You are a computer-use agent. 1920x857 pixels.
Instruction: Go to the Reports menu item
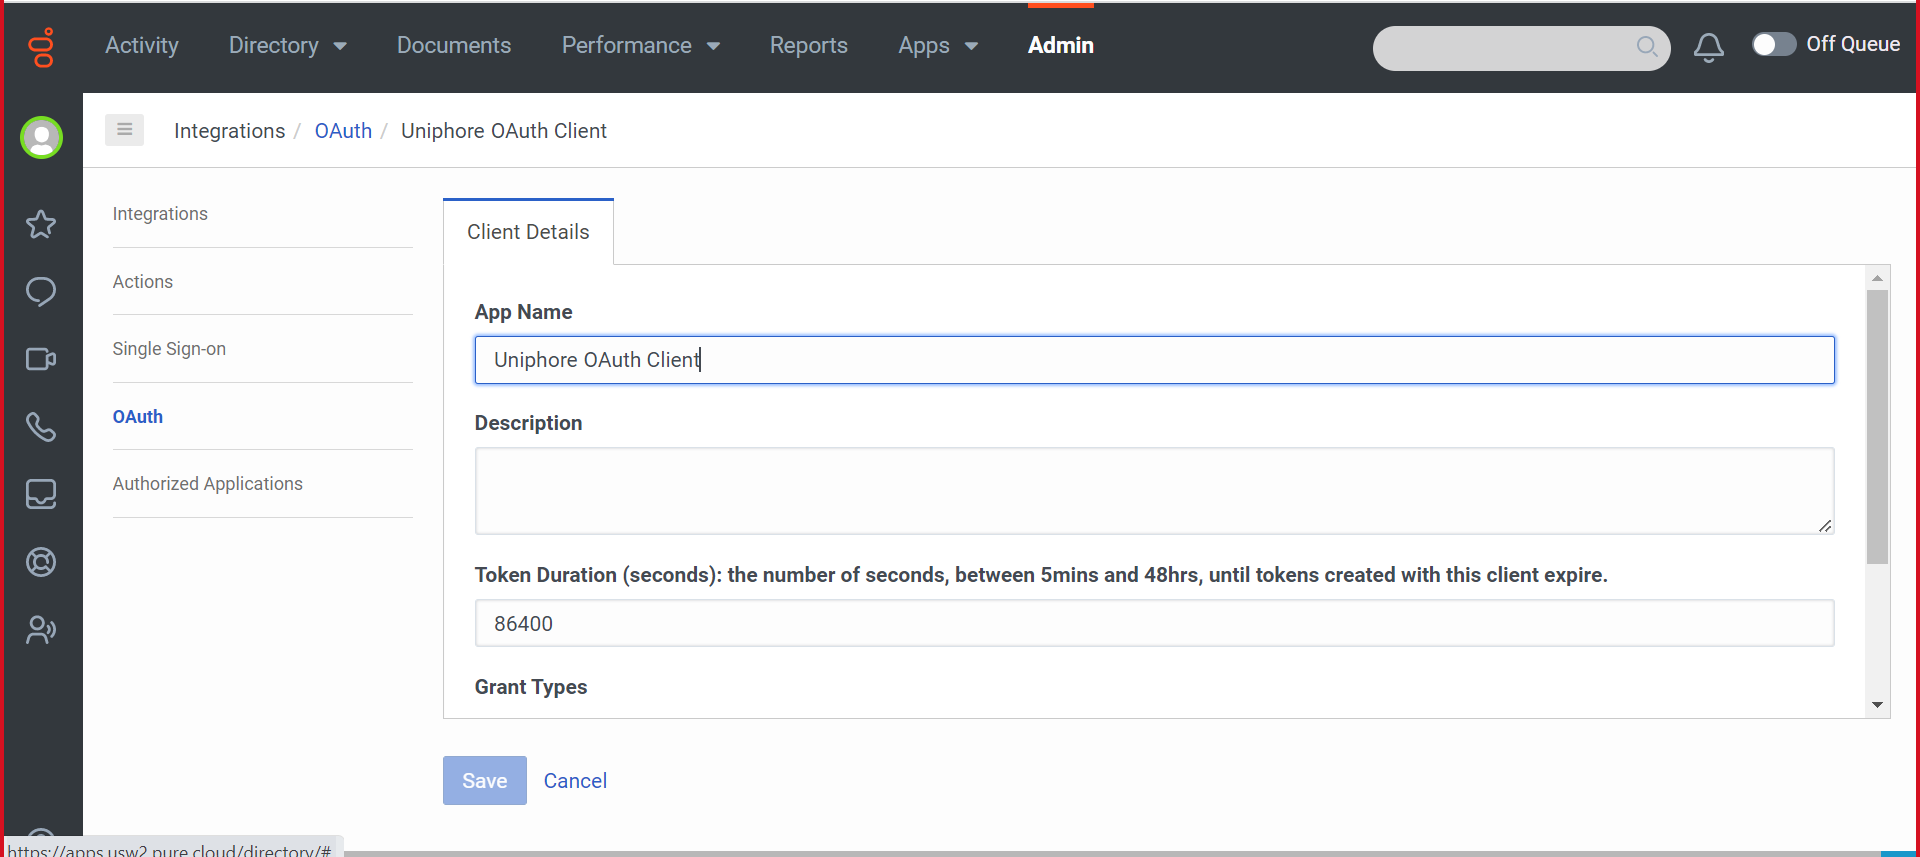tap(808, 46)
